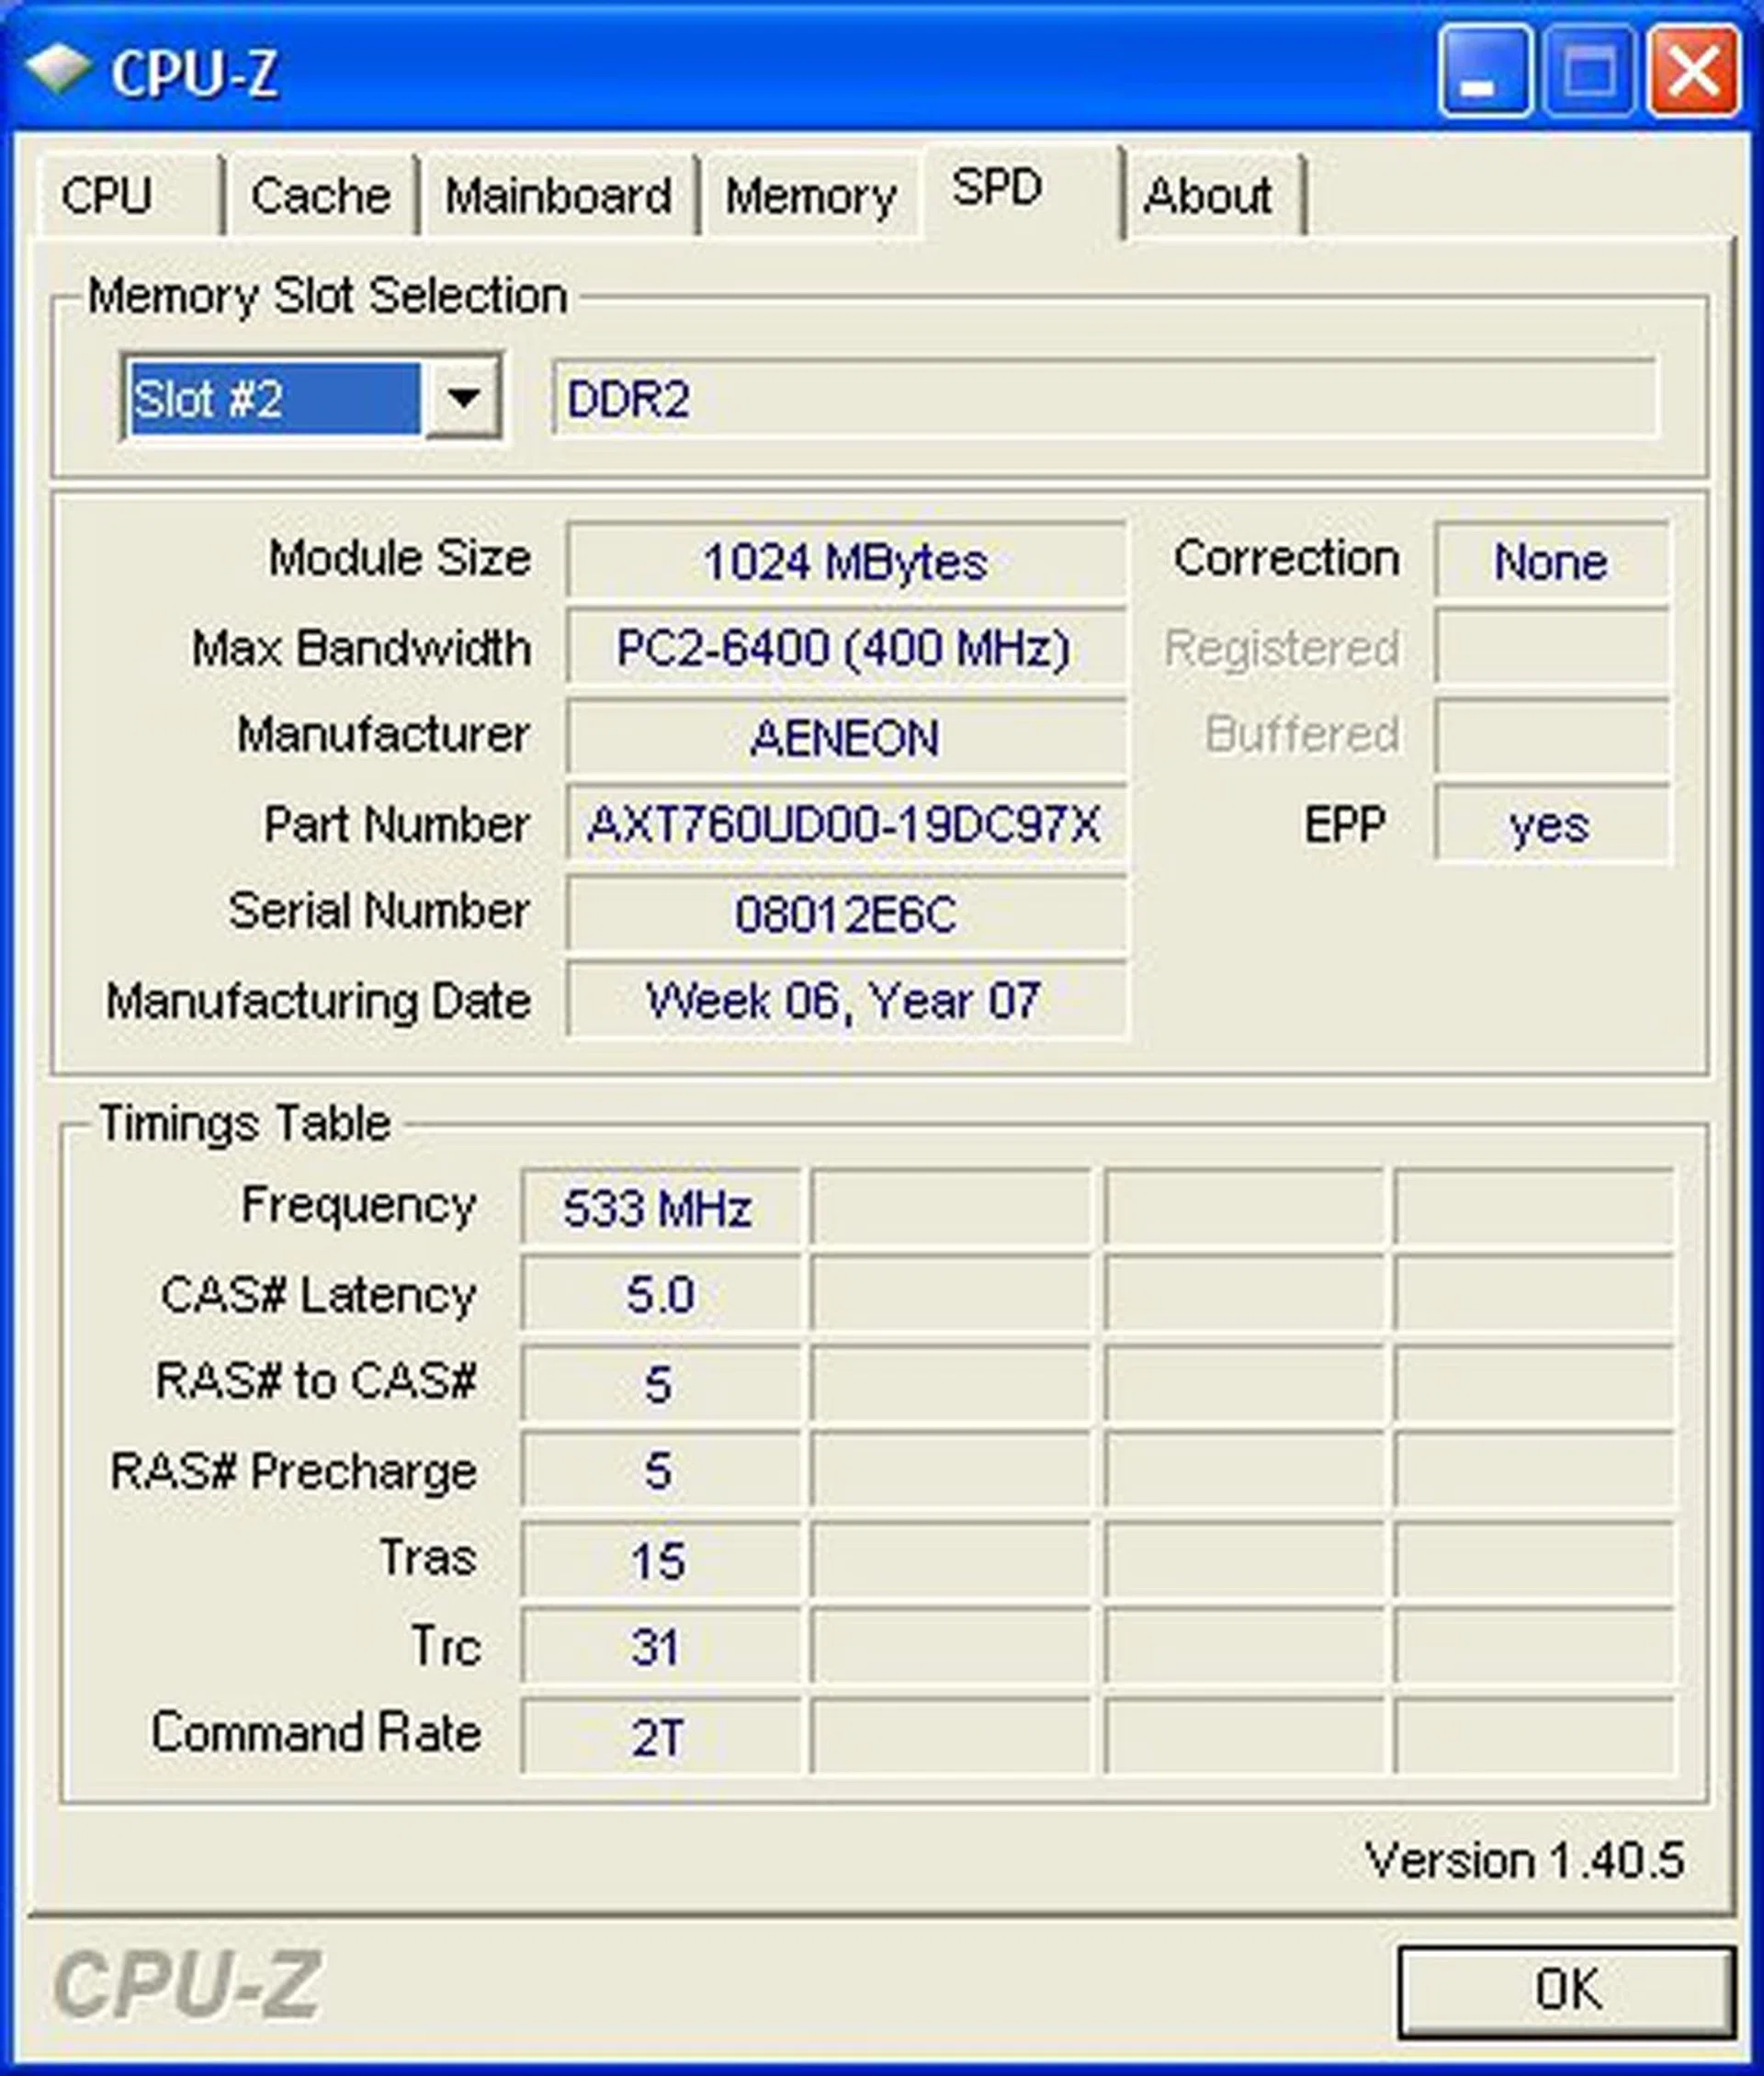Switch to the Memory tab
The image size is (1764, 2076).
(810, 196)
